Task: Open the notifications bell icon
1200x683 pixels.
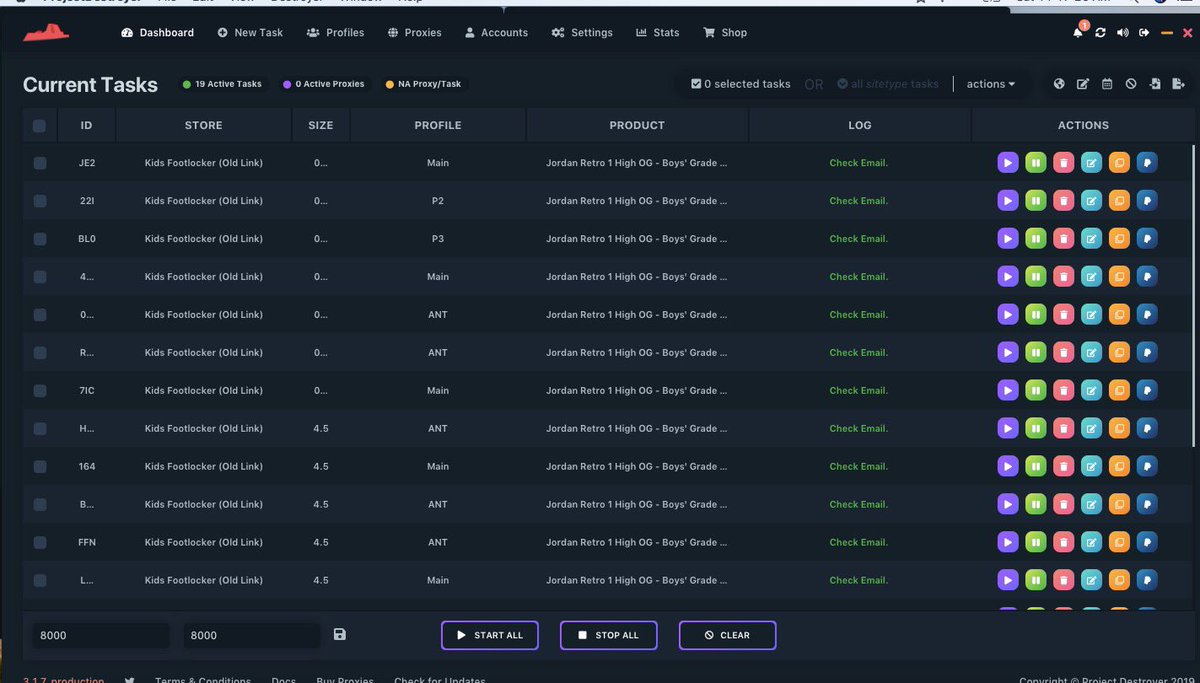Action: tap(1078, 32)
